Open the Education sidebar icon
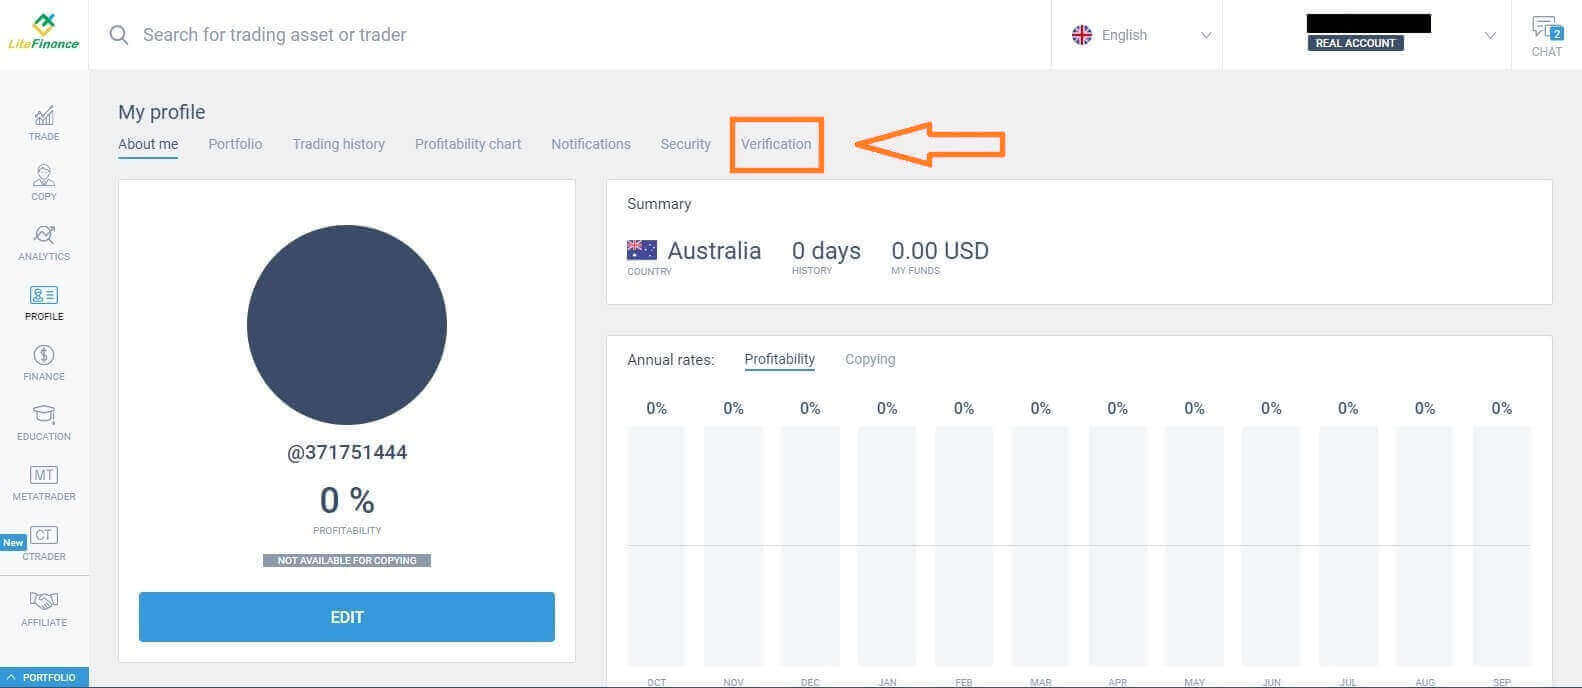Image resolution: width=1582 pixels, height=688 pixels. [44, 422]
